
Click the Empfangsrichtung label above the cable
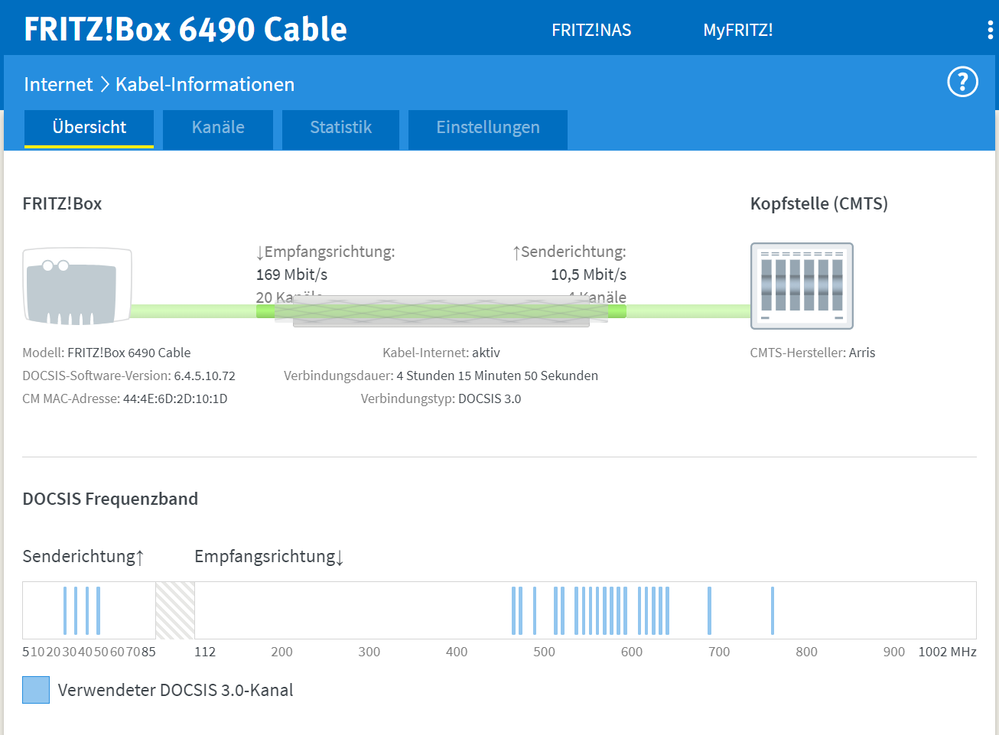326,252
